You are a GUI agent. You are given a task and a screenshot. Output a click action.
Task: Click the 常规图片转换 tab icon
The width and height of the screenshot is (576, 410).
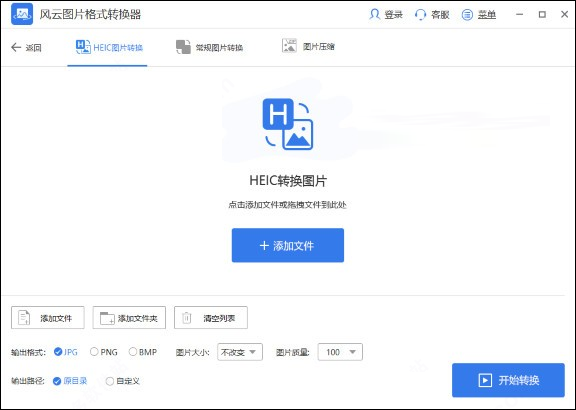(x=183, y=47)
